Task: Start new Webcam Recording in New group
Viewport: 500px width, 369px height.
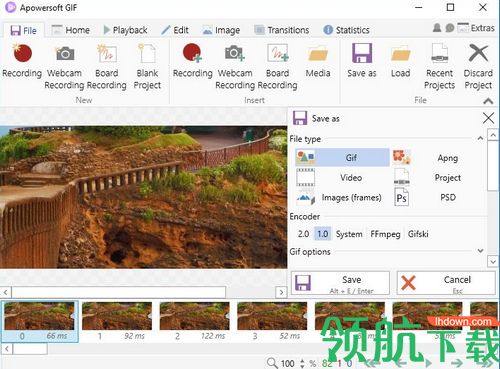Action: coord(64,67)
